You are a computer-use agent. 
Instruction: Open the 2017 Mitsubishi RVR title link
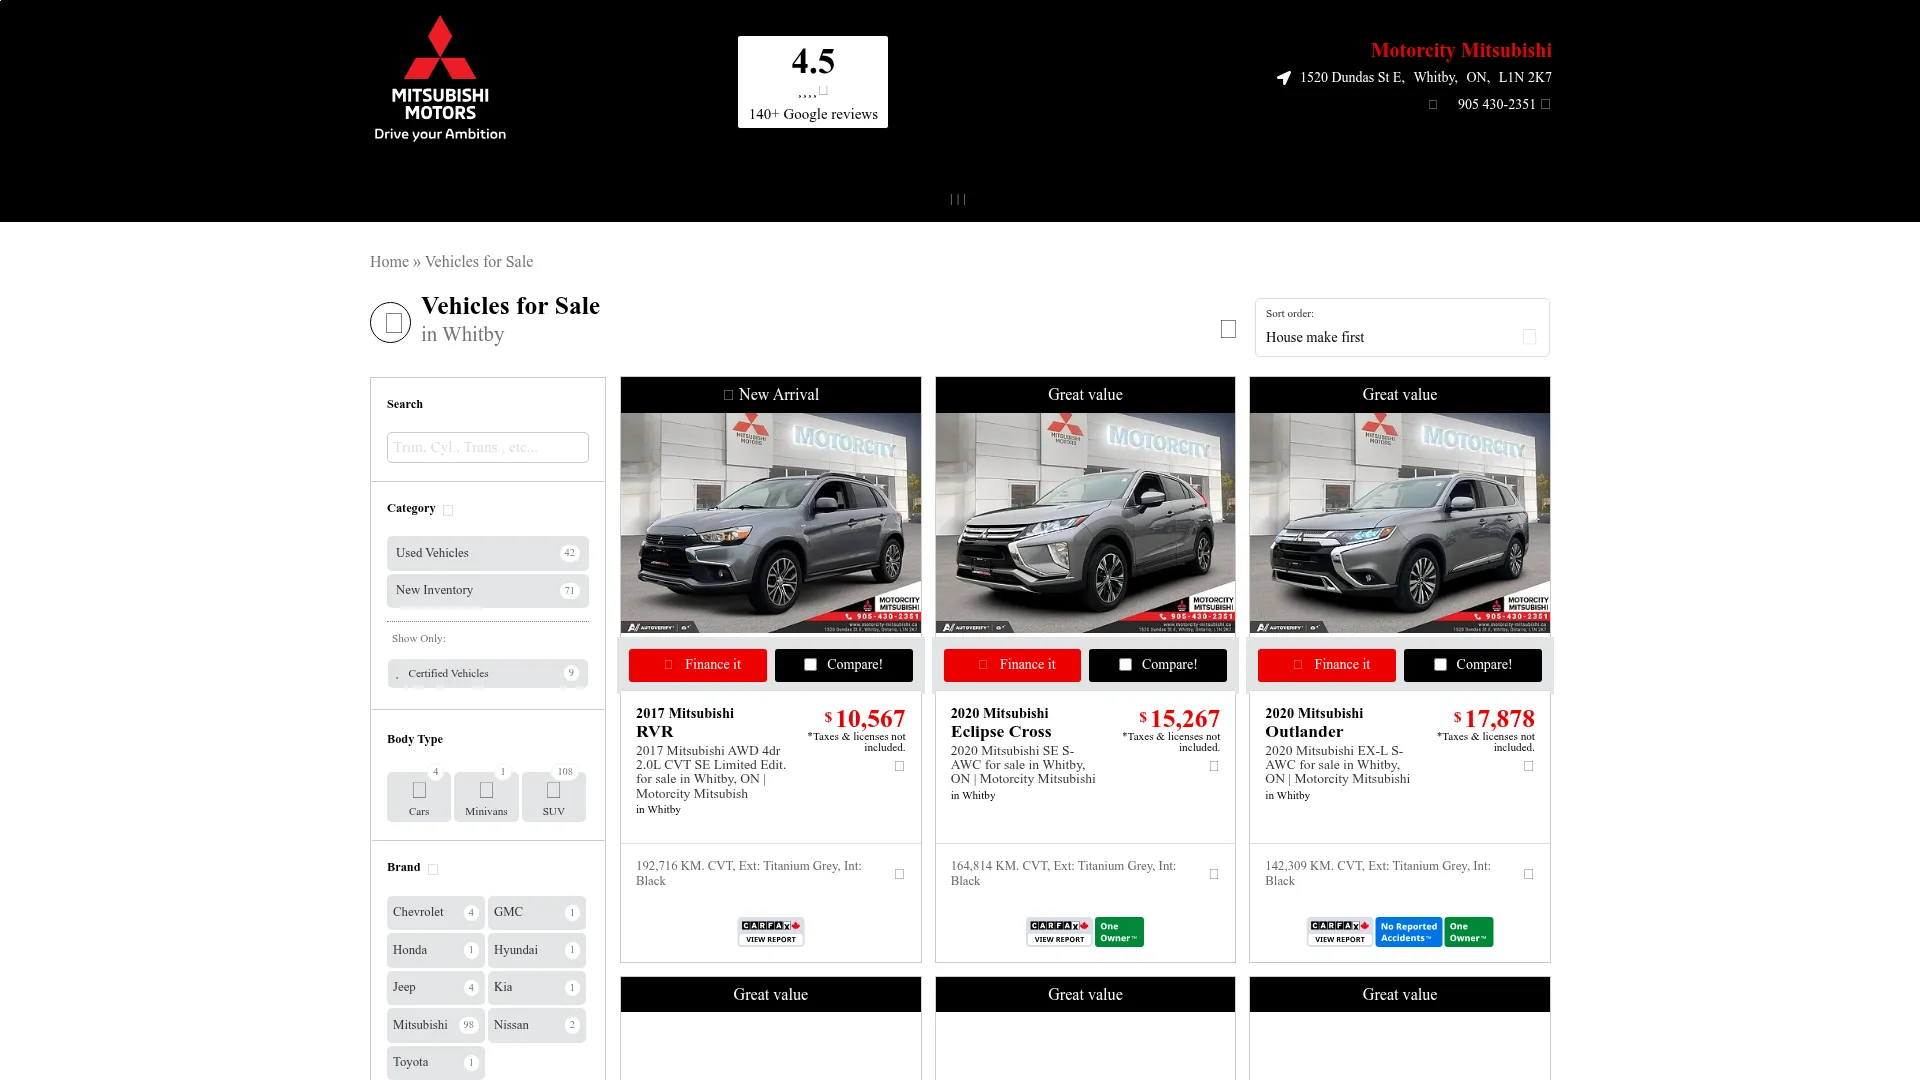tap(685, 722)
